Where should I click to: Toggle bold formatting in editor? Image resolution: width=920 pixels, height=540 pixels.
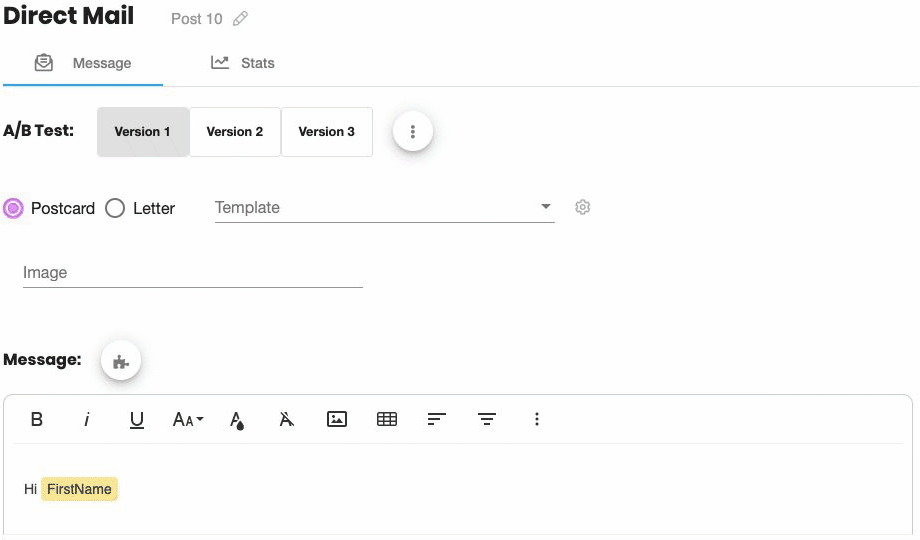(36, 419)
